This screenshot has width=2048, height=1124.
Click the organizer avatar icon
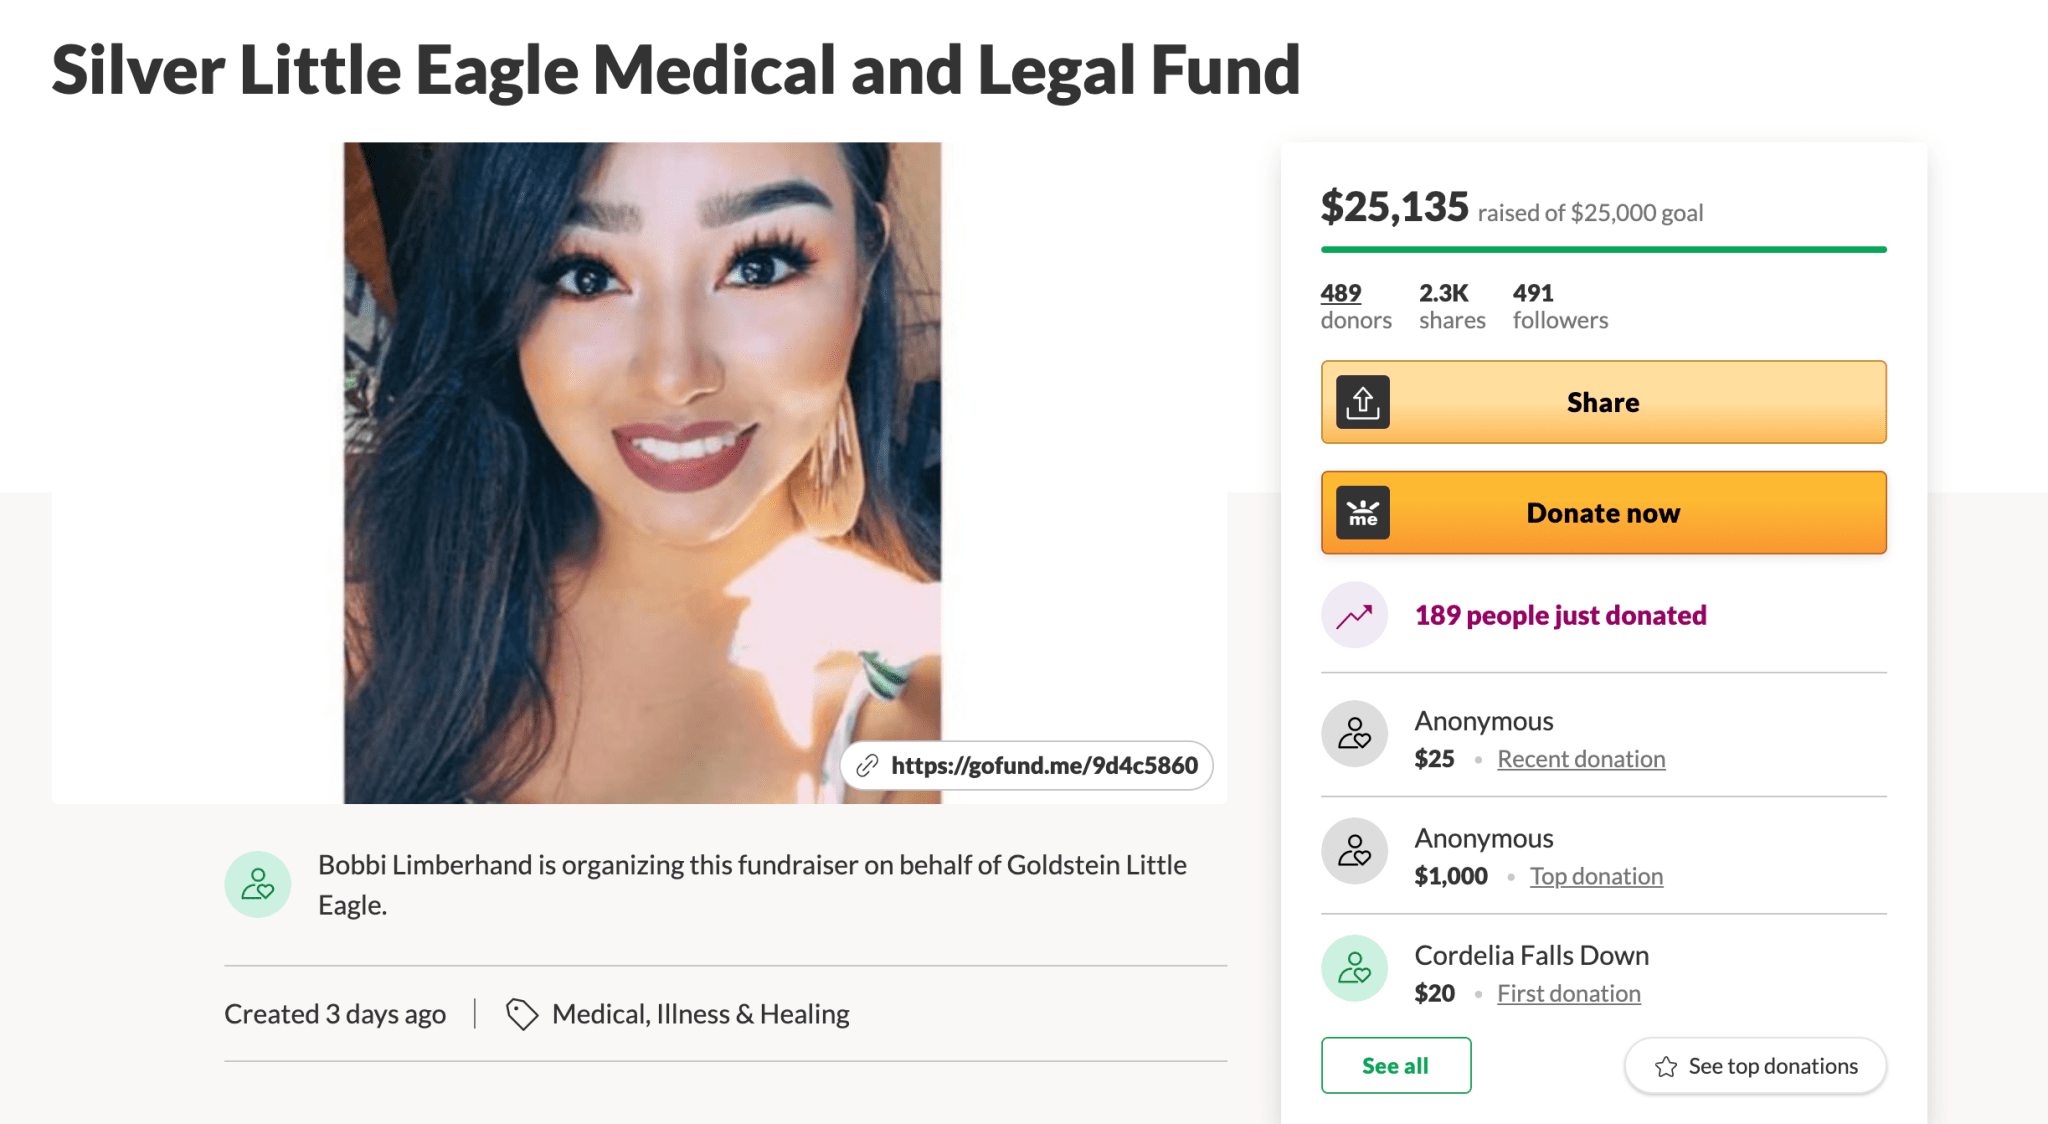(258, 884)
